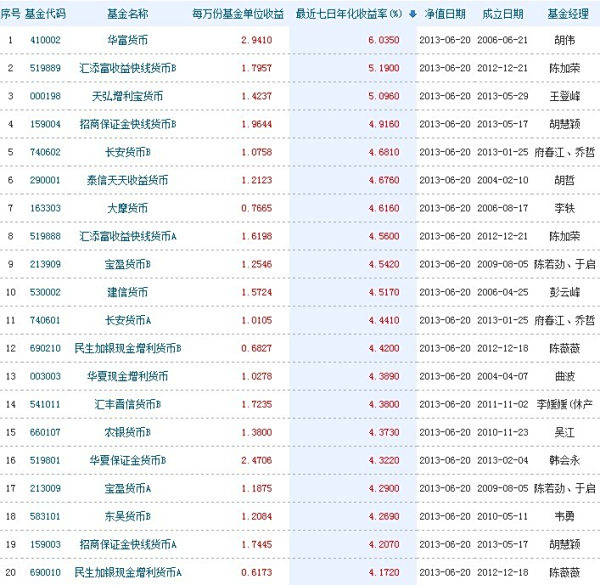Screen dimensions: 600x585
Task: Open fund 建信货币
Action: (127, 292)
